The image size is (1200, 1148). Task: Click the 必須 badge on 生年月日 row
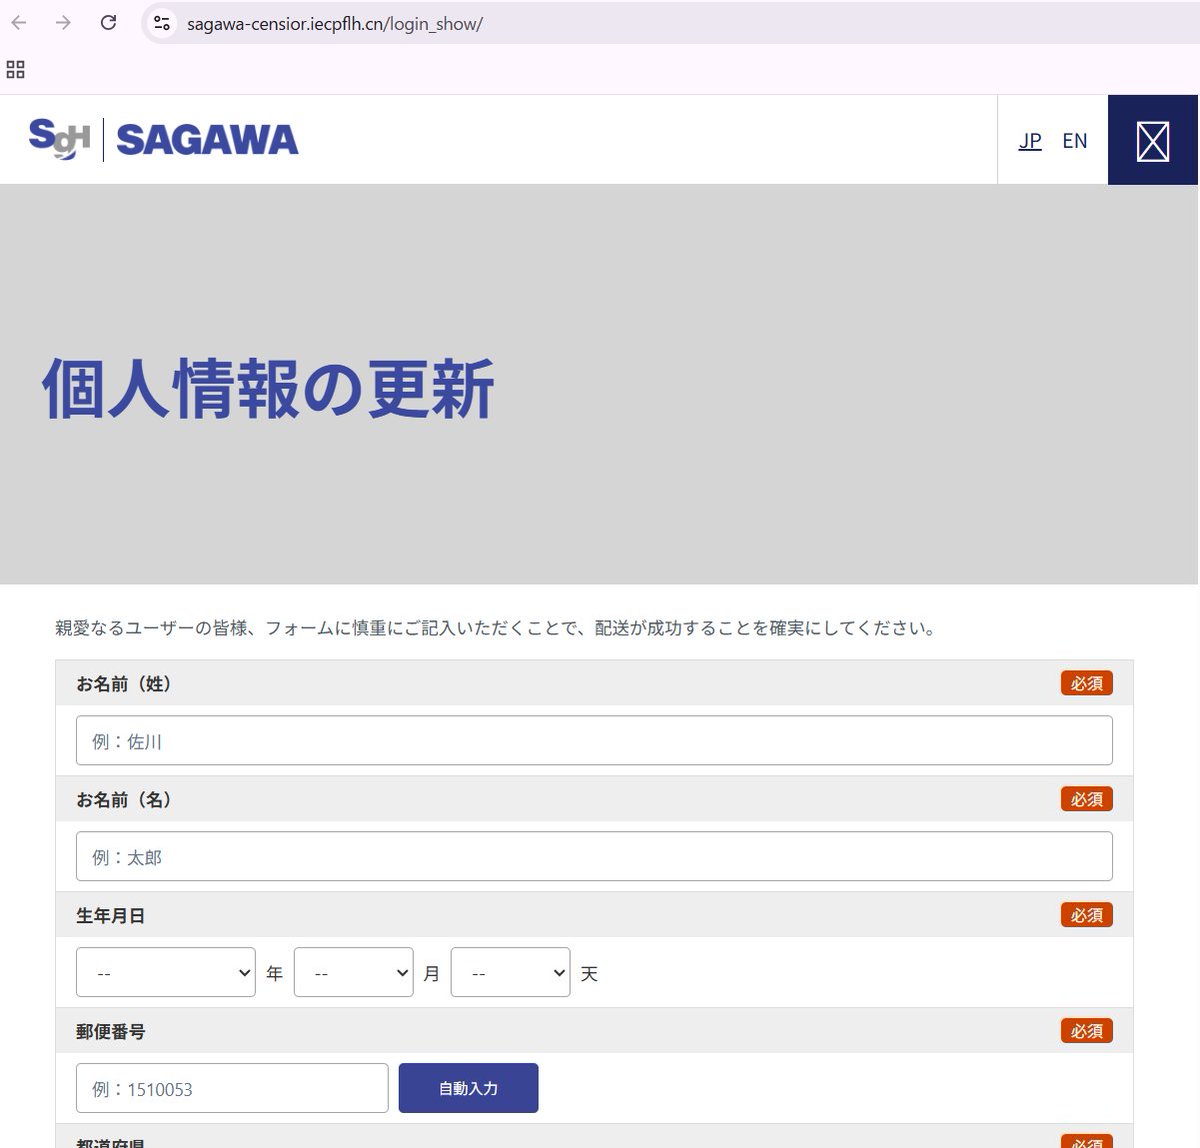tap(1087, 916)
